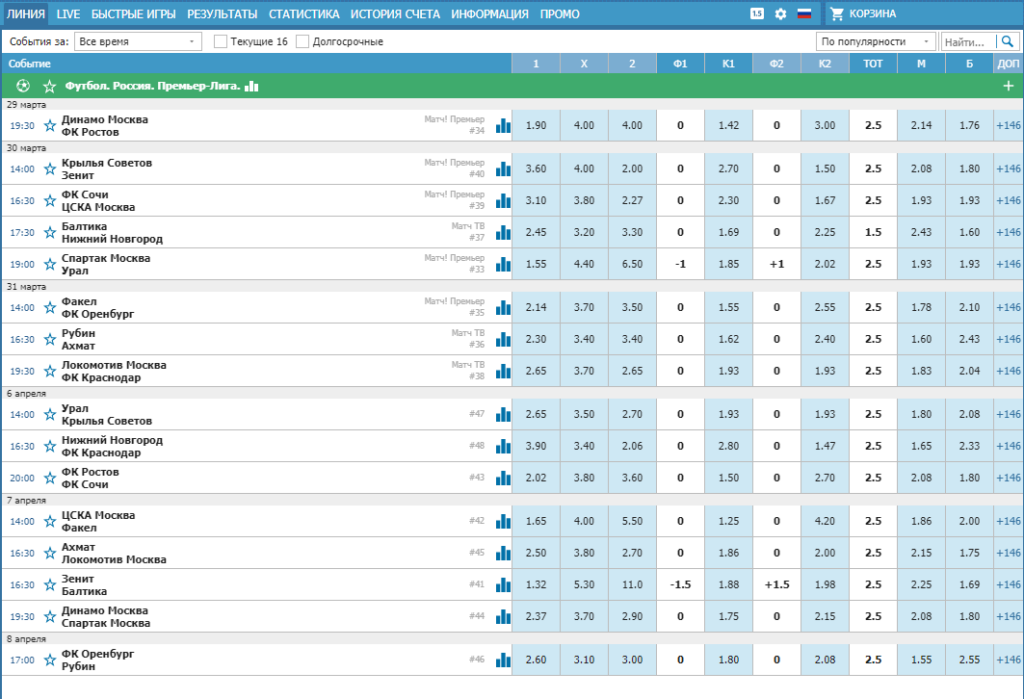This screenshot has height=699, width=1024.
Task: Open the БЫСТРЫЕ ИГРЫ menu
Action: [x=133, y=14]
